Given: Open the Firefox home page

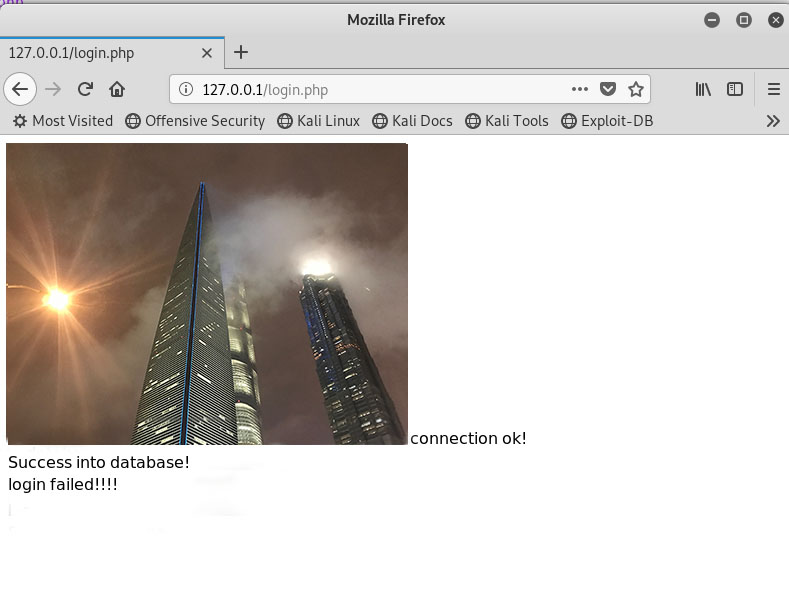Looking at the screenshot, I should pos(117,89).
